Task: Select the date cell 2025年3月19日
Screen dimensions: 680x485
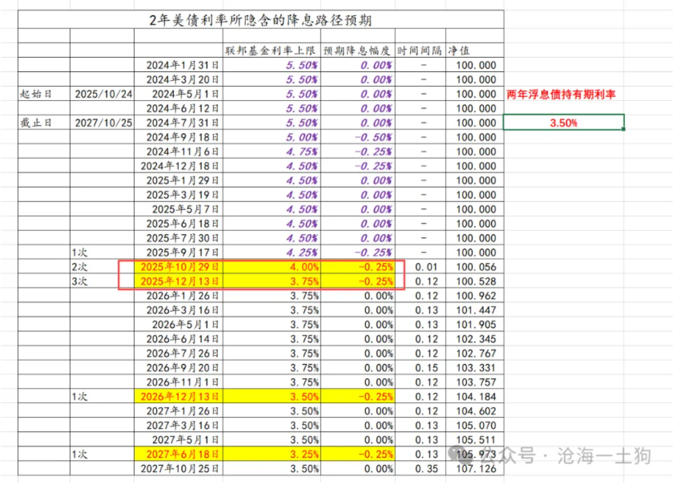Action: (x=179, y=195)
